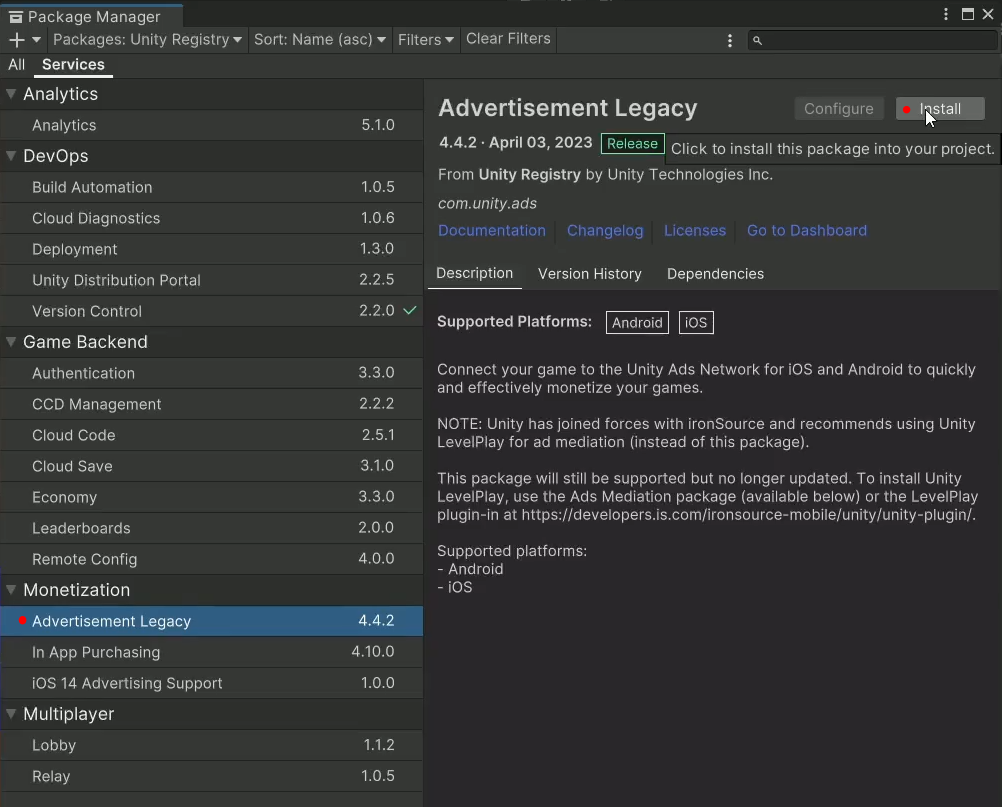Select the CCD Management package
The image size is (1002, 807).
tap(212, 404)
